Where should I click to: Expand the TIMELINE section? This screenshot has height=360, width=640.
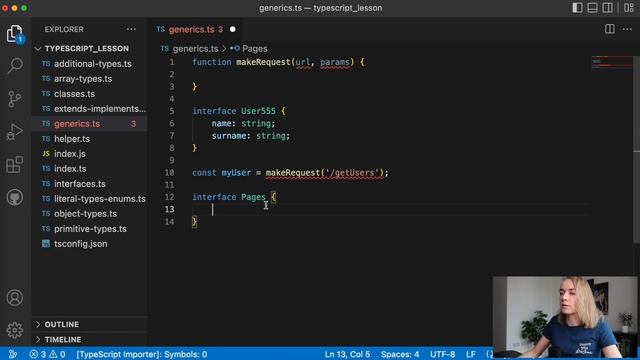[63, 340]
